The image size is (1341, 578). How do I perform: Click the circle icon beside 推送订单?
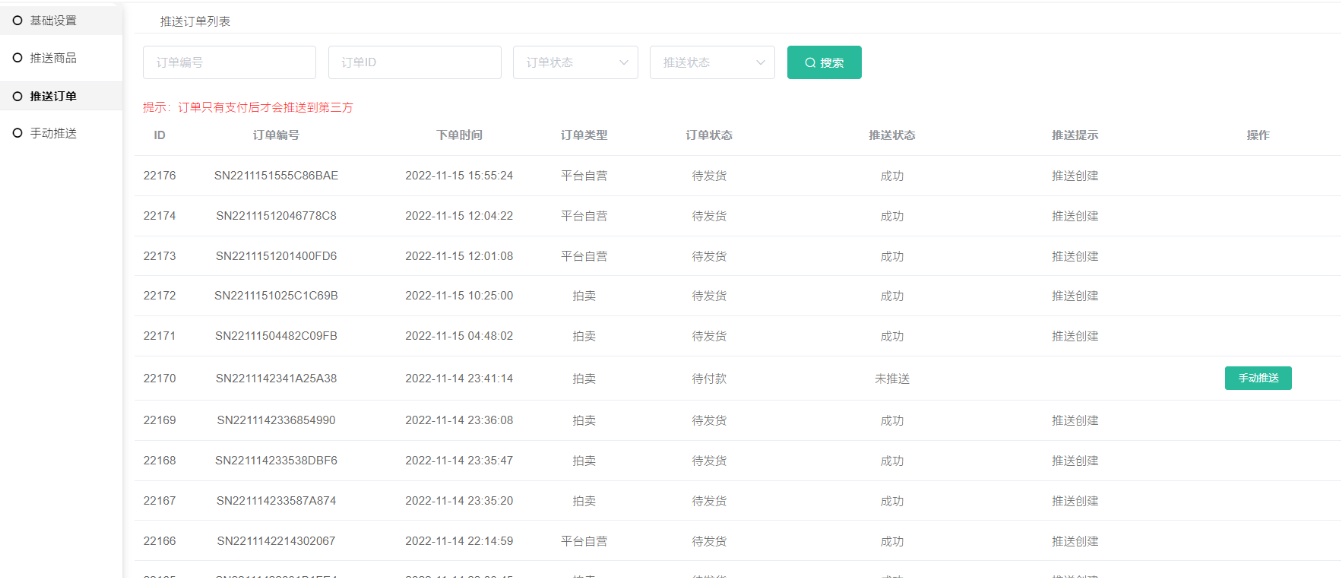[17, 97]
